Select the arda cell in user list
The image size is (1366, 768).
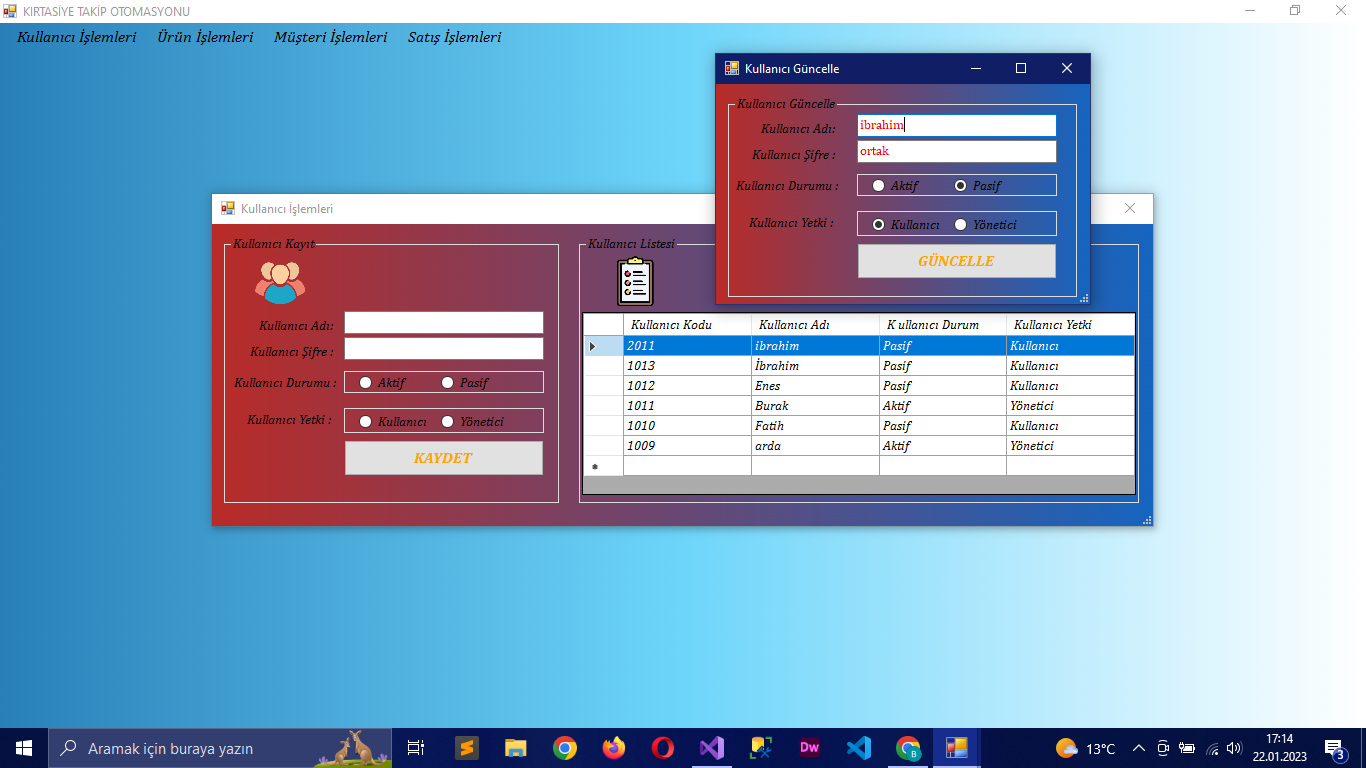pyautogui.click(x=815, y=446)
